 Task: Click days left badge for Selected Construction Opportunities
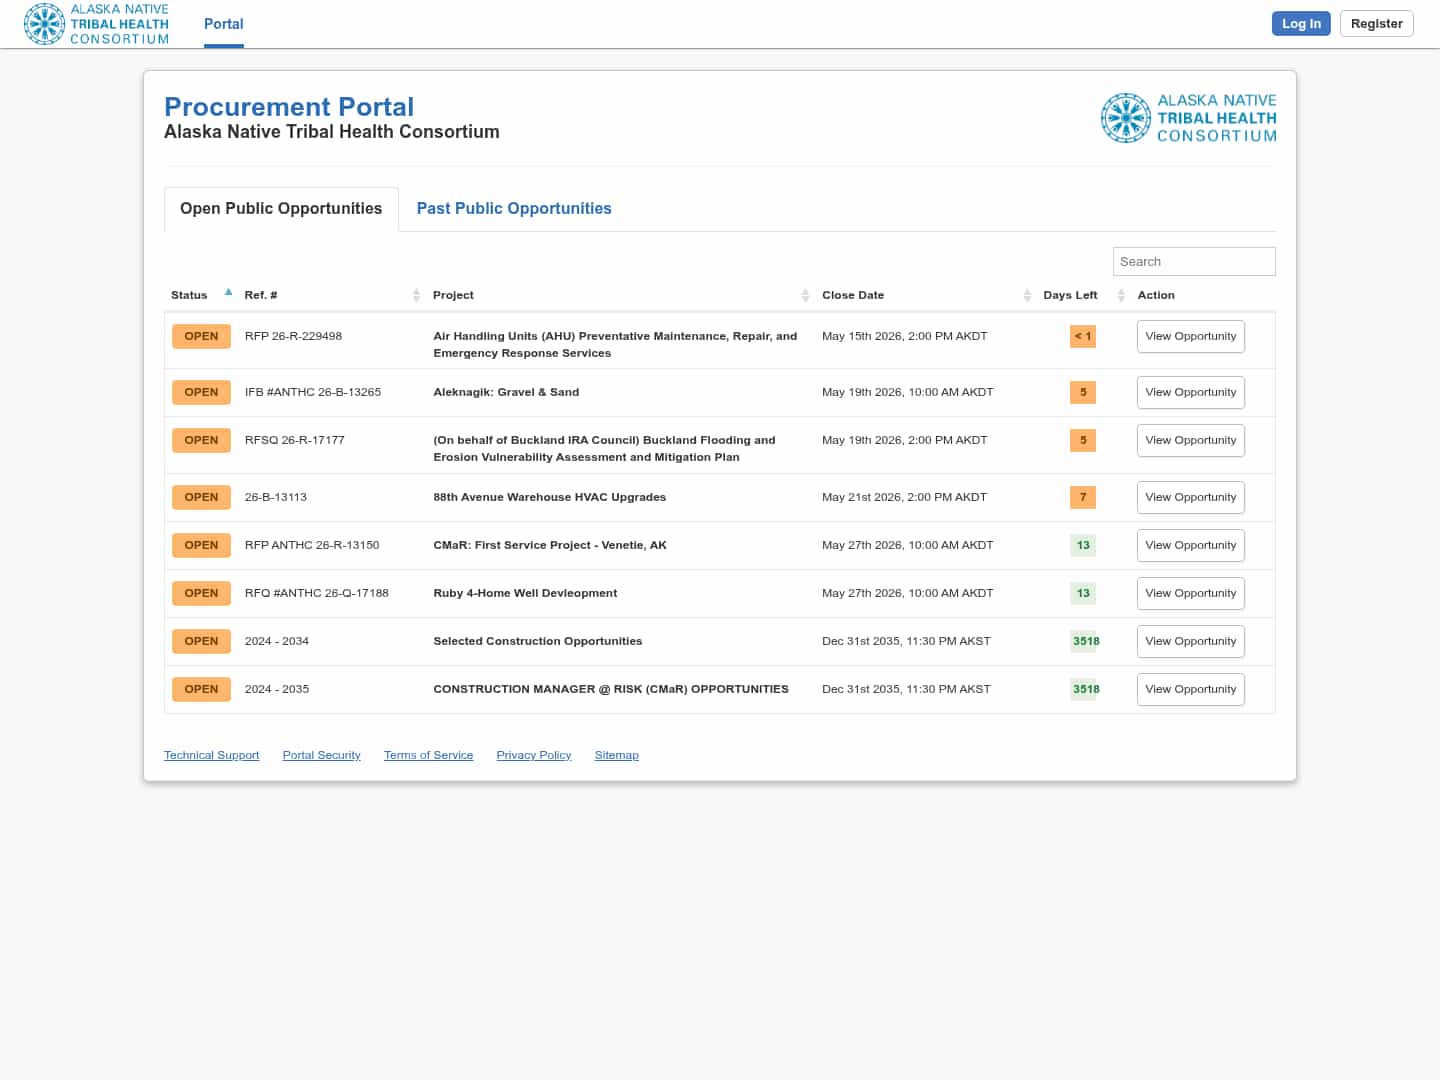(x=1086, y=642)
